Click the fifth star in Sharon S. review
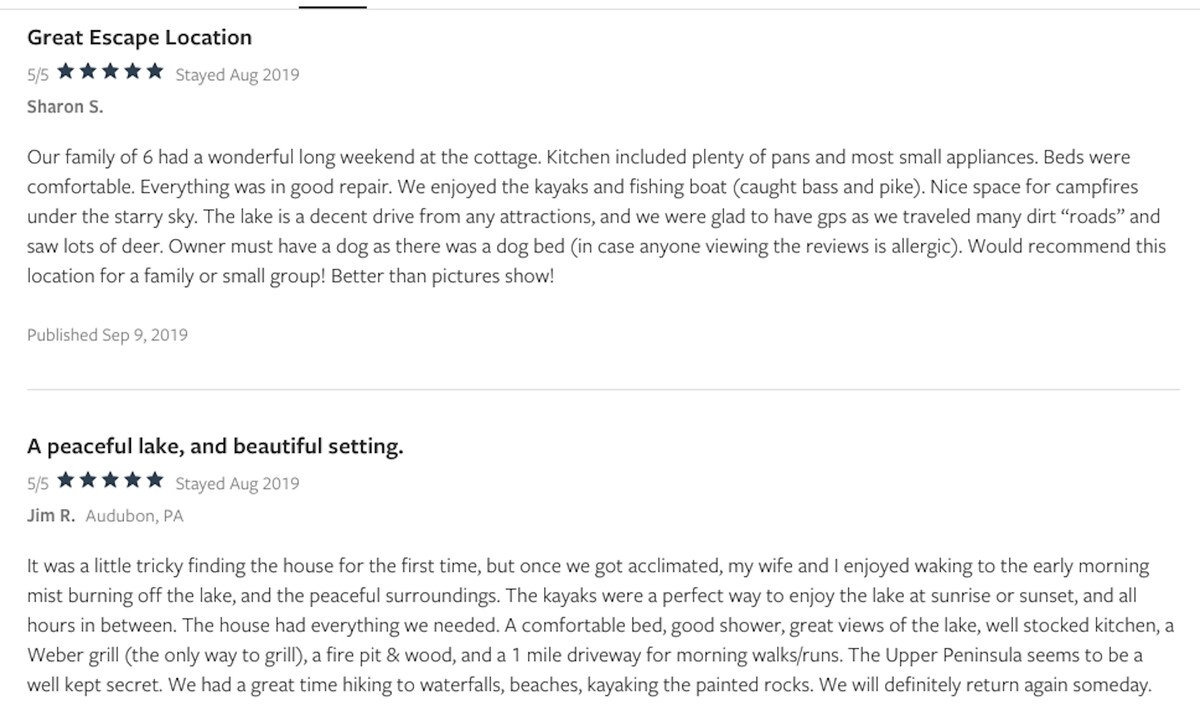Screen dimensions: 1200x721 click(155, 72)
